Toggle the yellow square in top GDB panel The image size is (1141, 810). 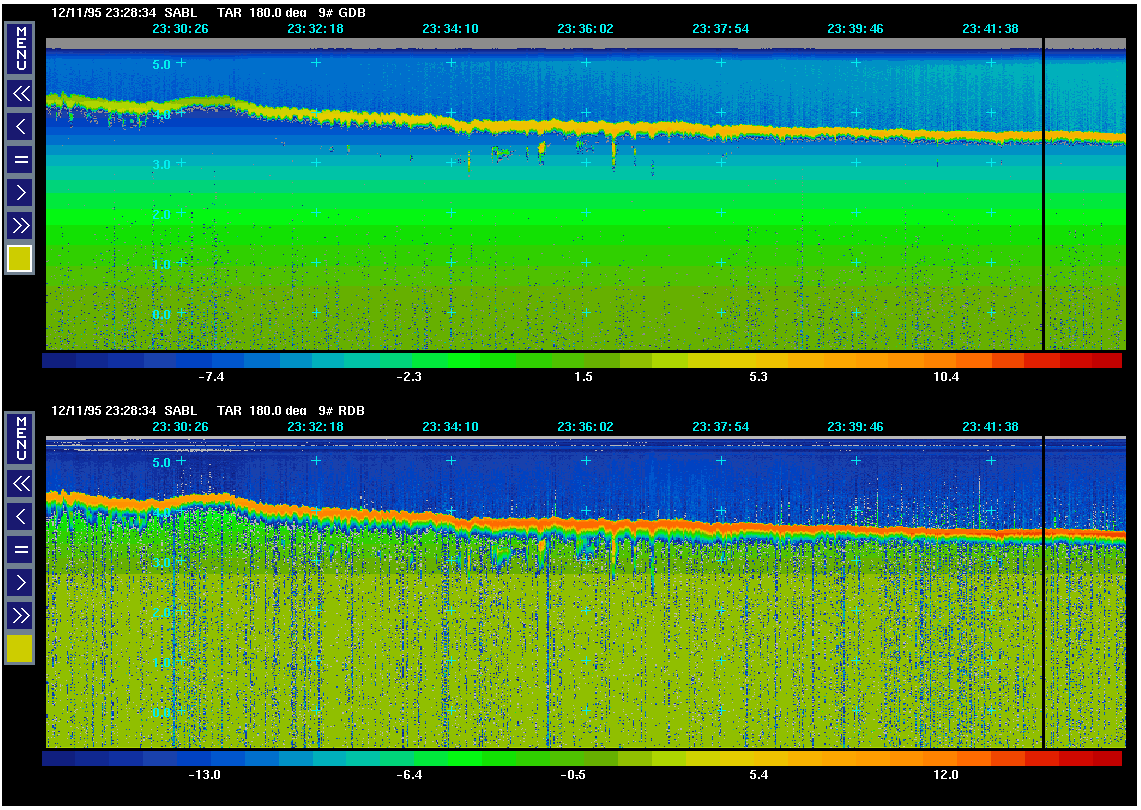20,259
